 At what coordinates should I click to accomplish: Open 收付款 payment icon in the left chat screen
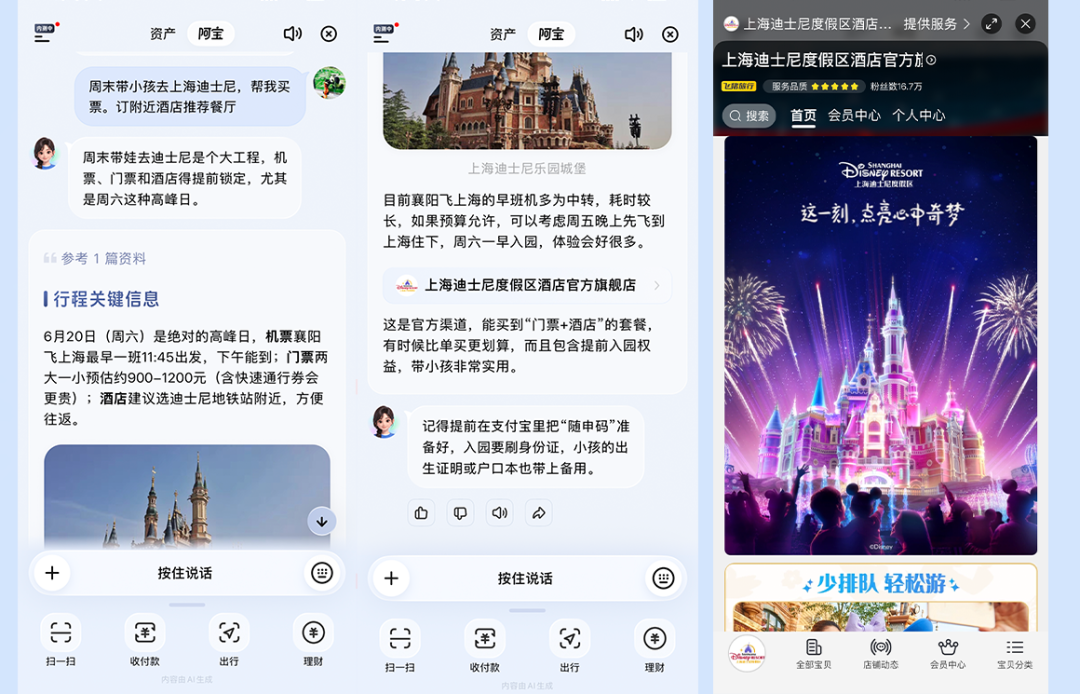(x=145, y=632)
